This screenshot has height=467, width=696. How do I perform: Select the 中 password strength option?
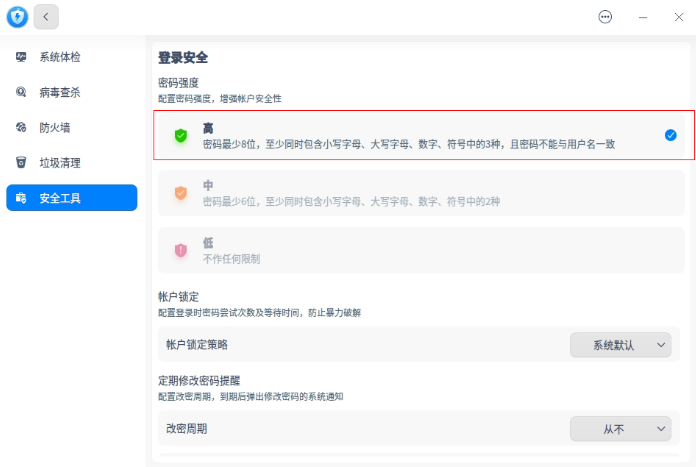coord(421,193)
